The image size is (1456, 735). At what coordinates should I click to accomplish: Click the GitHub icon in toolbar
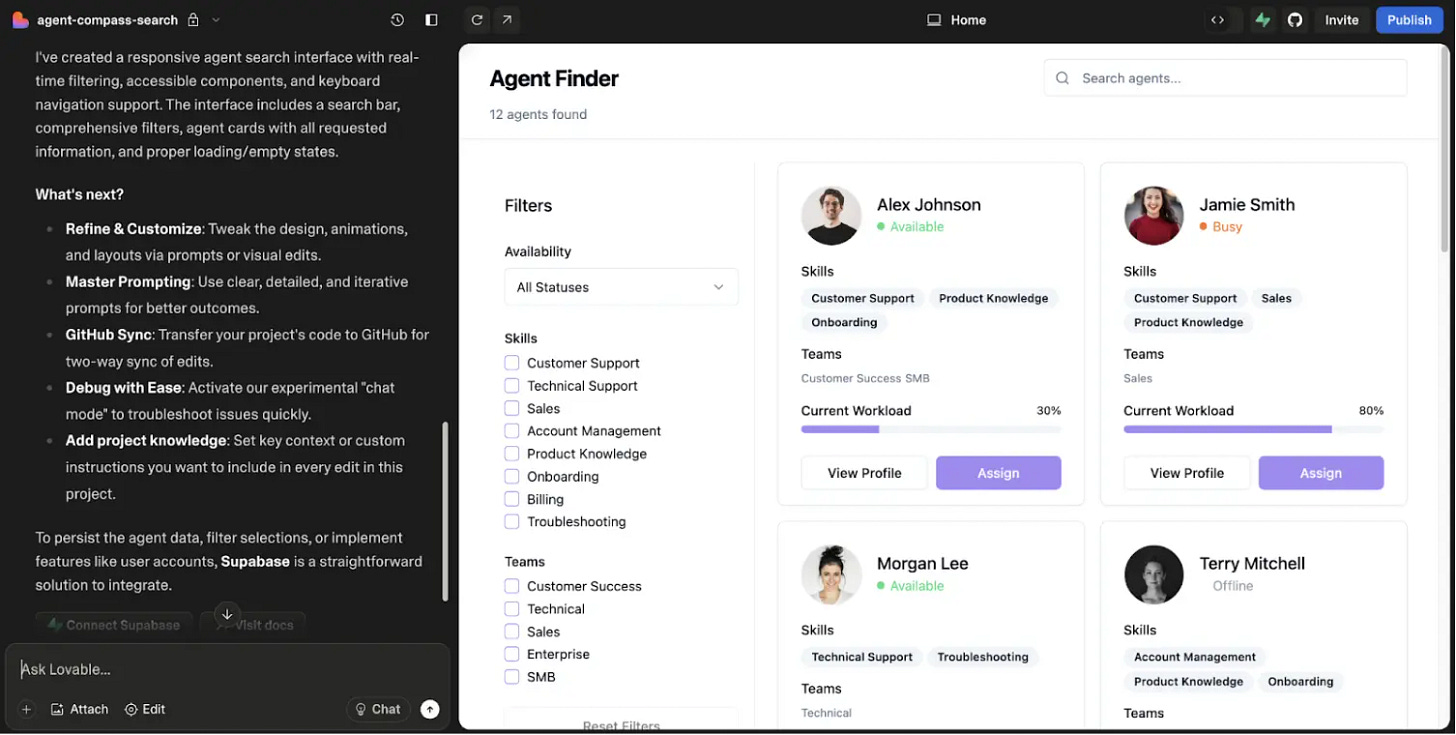click(x=1295, y=20)
